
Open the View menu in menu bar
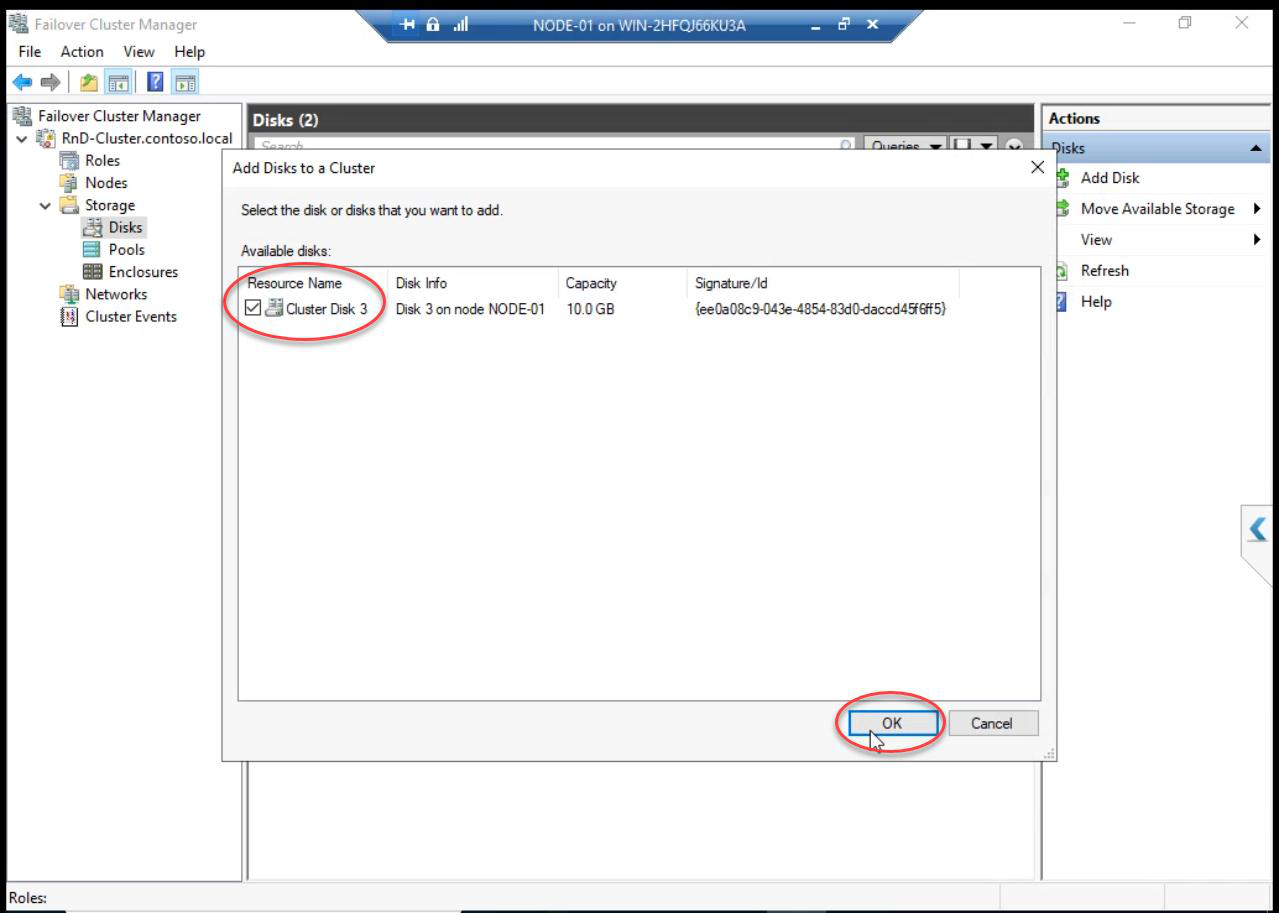pyautogui.click(x=139, y=51)
